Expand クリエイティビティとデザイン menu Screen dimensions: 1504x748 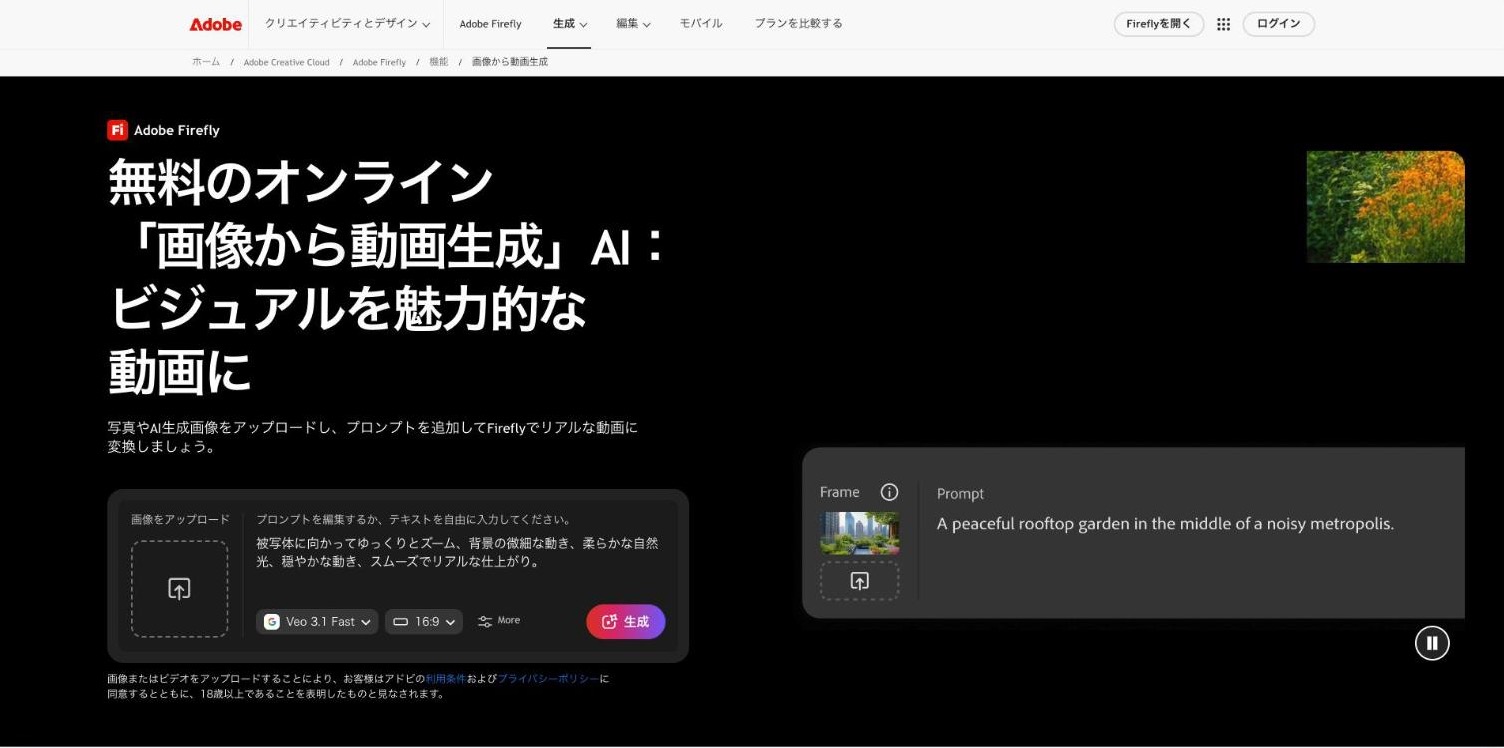(347, 24)
